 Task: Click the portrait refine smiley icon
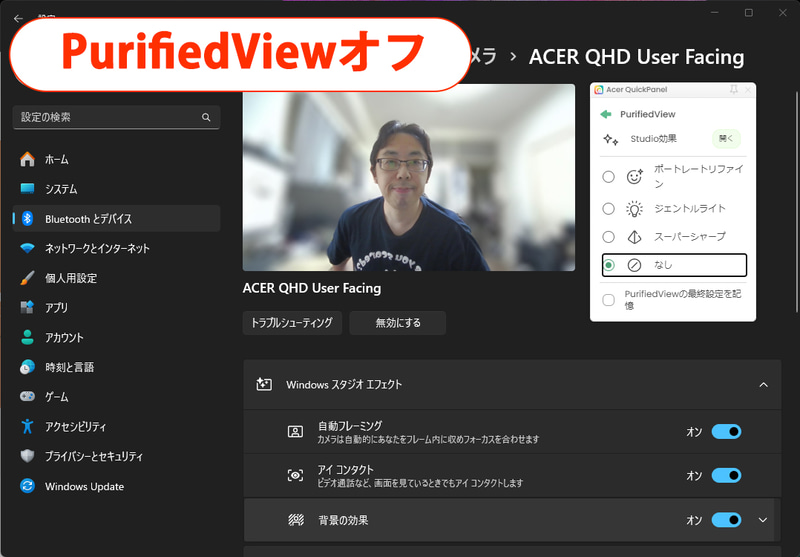point(634,176)
